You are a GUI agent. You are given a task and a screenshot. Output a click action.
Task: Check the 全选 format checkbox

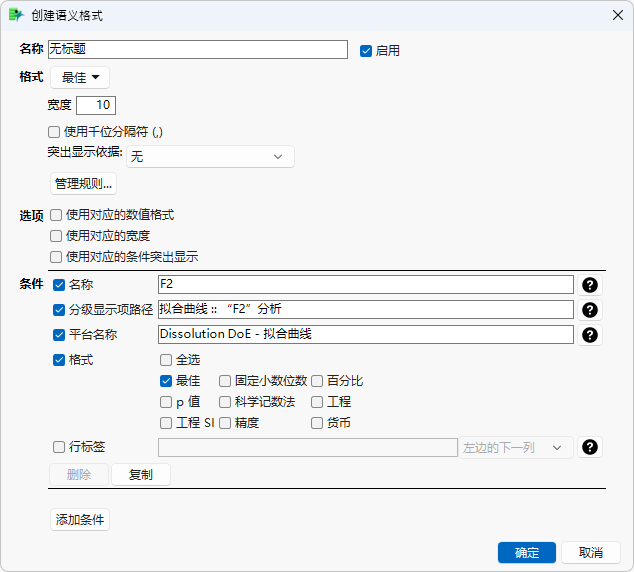[166, 360]
